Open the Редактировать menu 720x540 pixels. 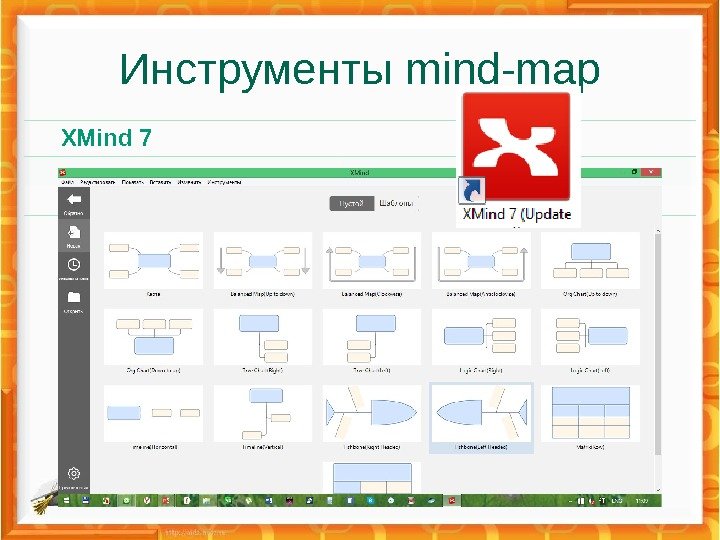[97, 182]
